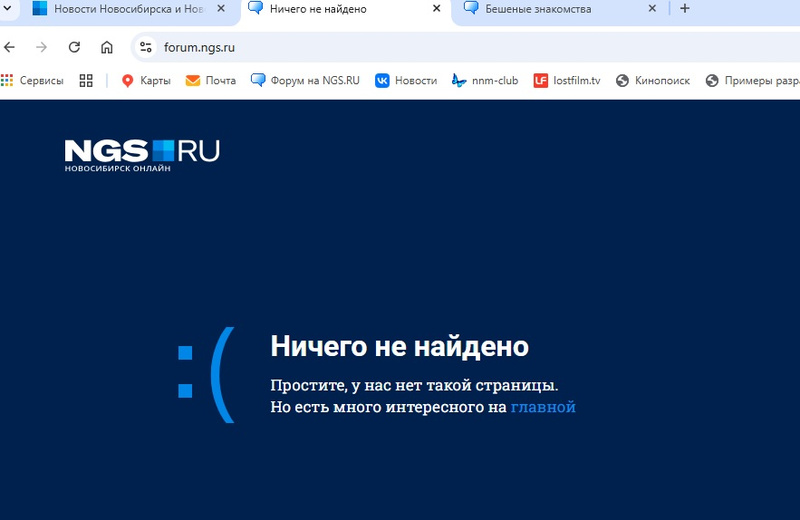Open the Примеры разр bookmark
The image size is (800, 520).
[x=753, y=81]
